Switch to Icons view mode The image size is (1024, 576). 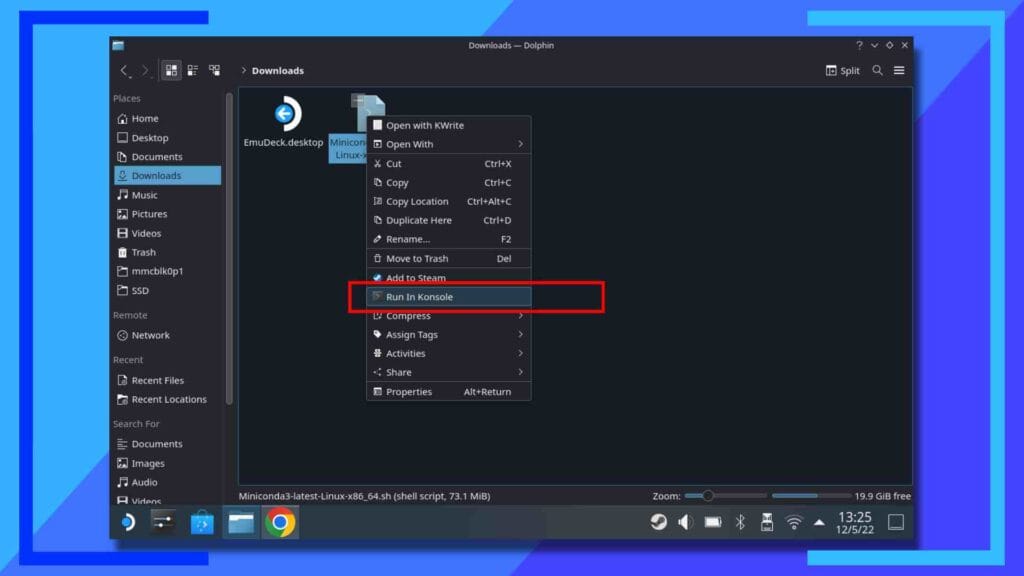(x=171, y=71)
